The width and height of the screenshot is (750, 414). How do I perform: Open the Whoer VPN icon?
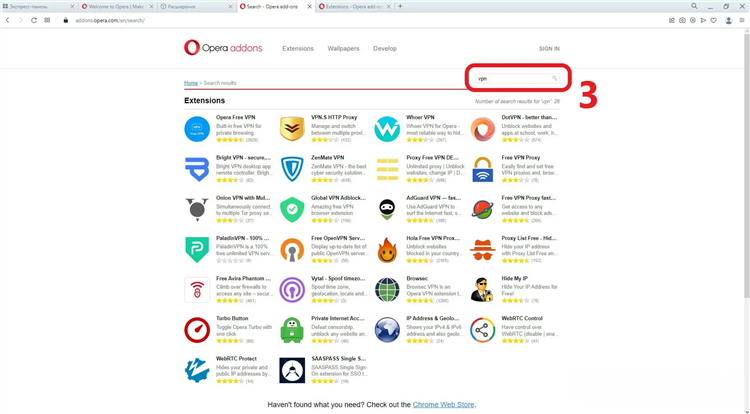387,129
